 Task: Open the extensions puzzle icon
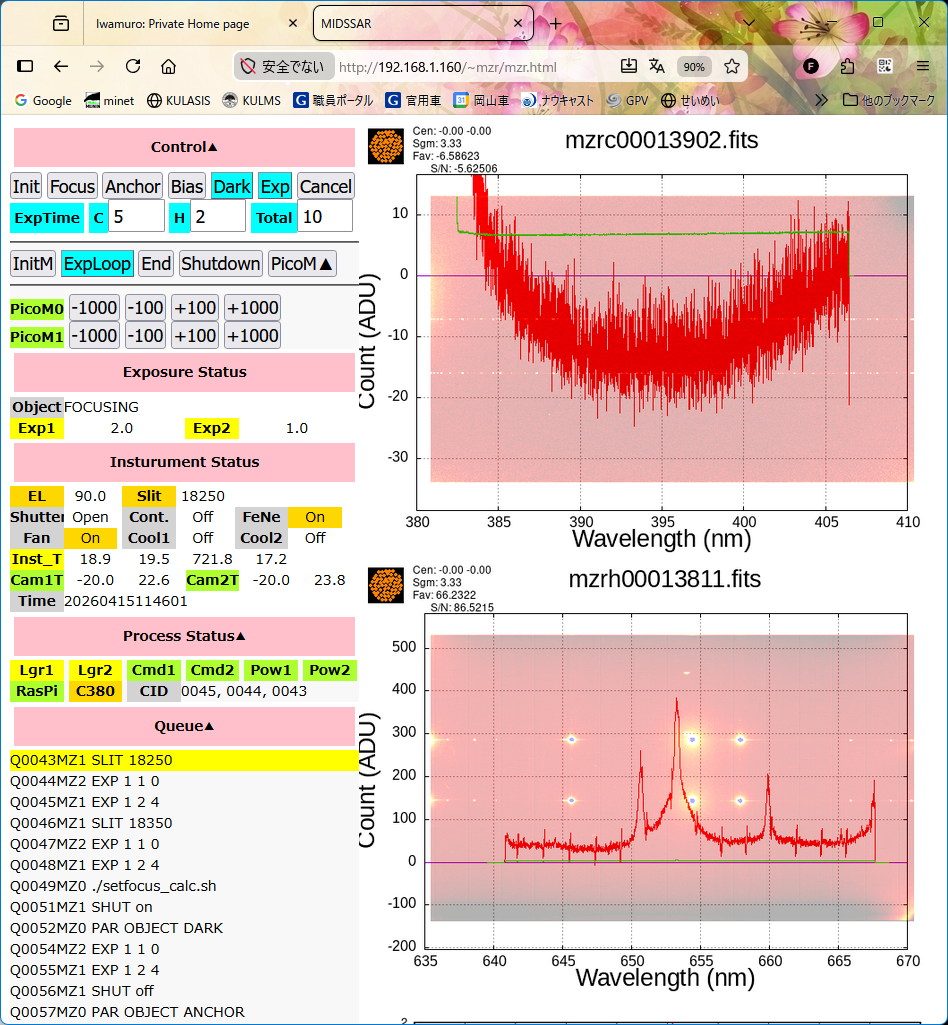(x=847, y=66)
